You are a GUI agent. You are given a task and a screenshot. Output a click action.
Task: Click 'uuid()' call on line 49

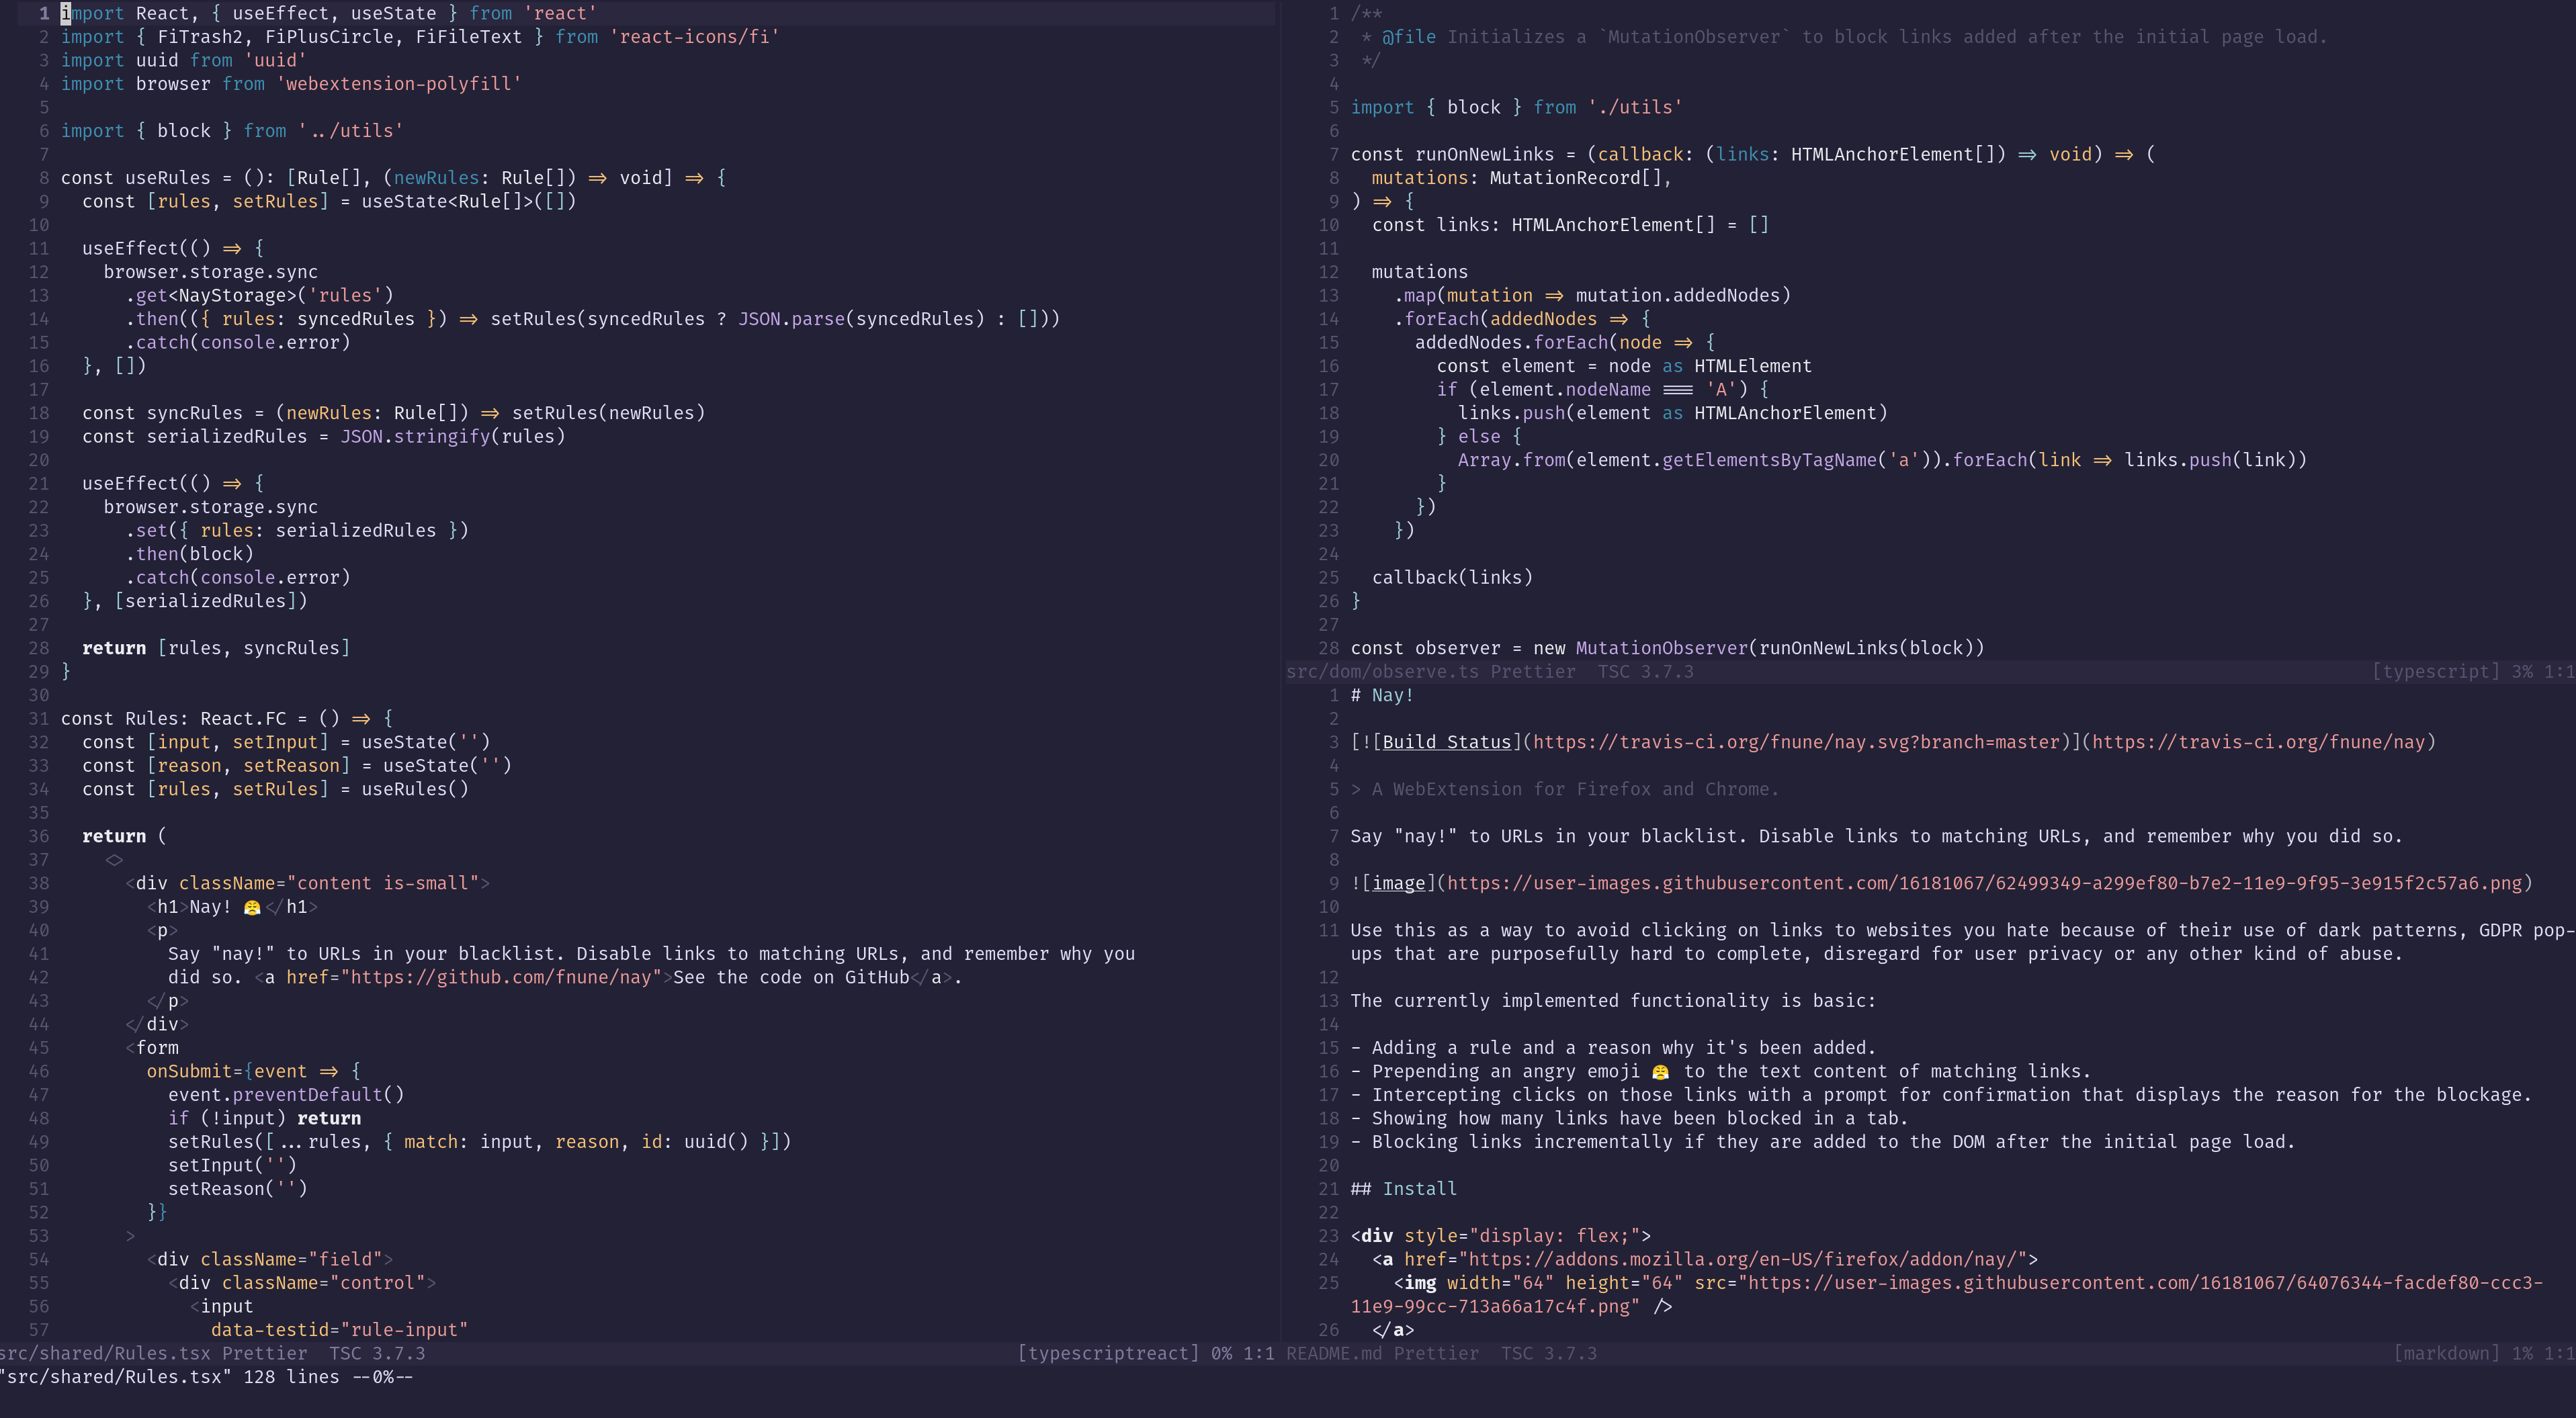(716, 1142)
